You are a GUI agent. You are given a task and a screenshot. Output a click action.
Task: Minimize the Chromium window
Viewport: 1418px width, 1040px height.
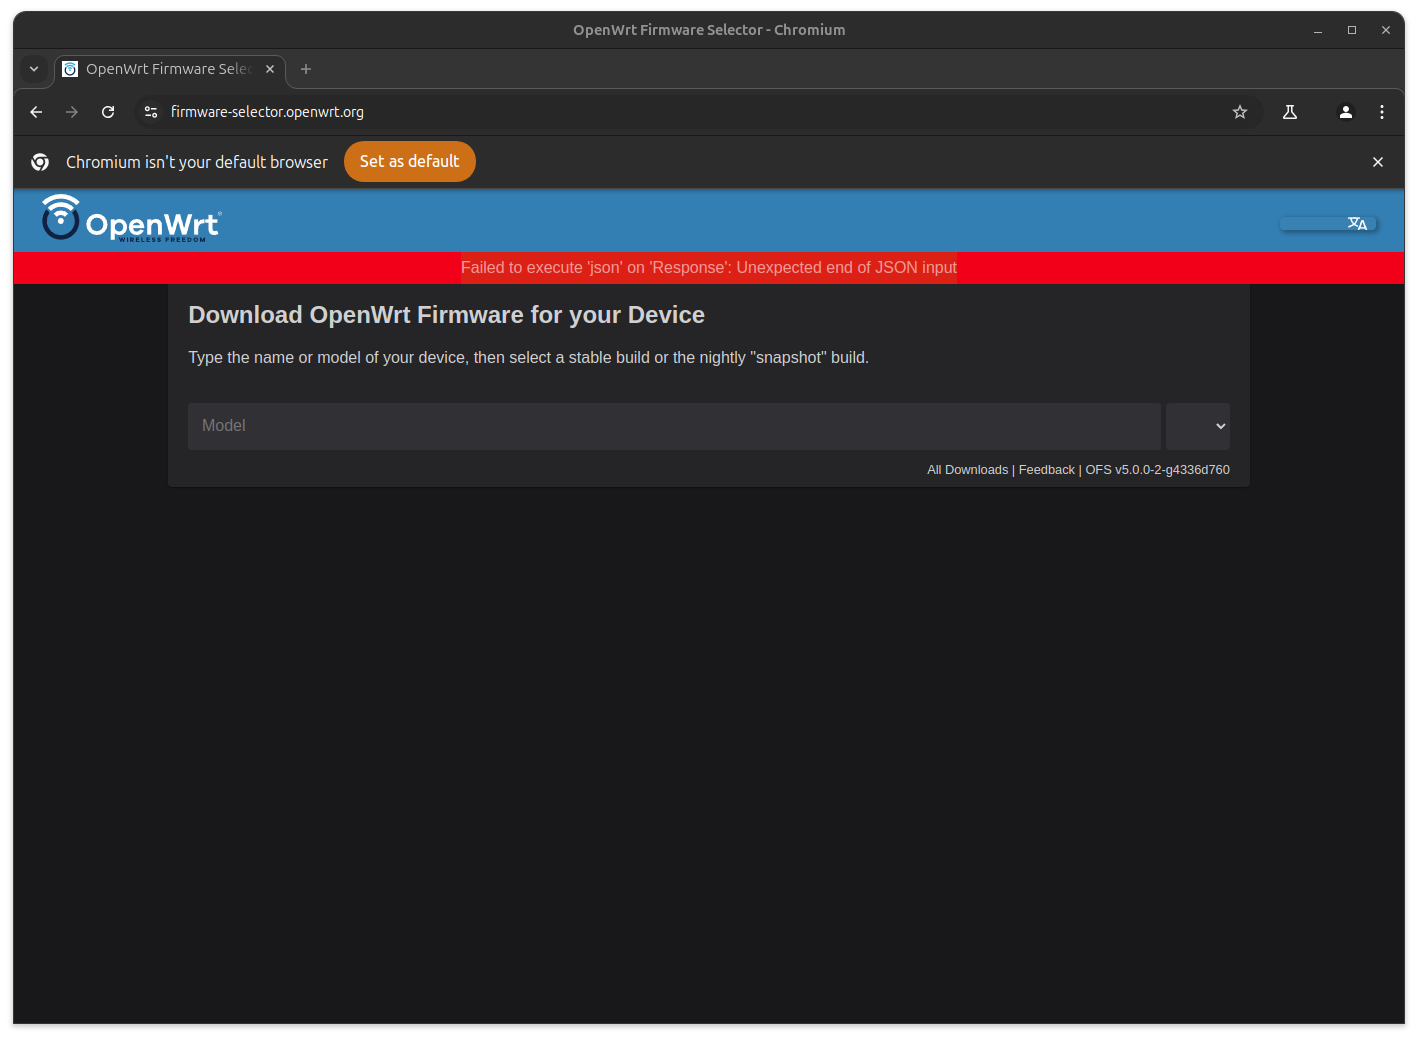click(x=1318, y=30)
